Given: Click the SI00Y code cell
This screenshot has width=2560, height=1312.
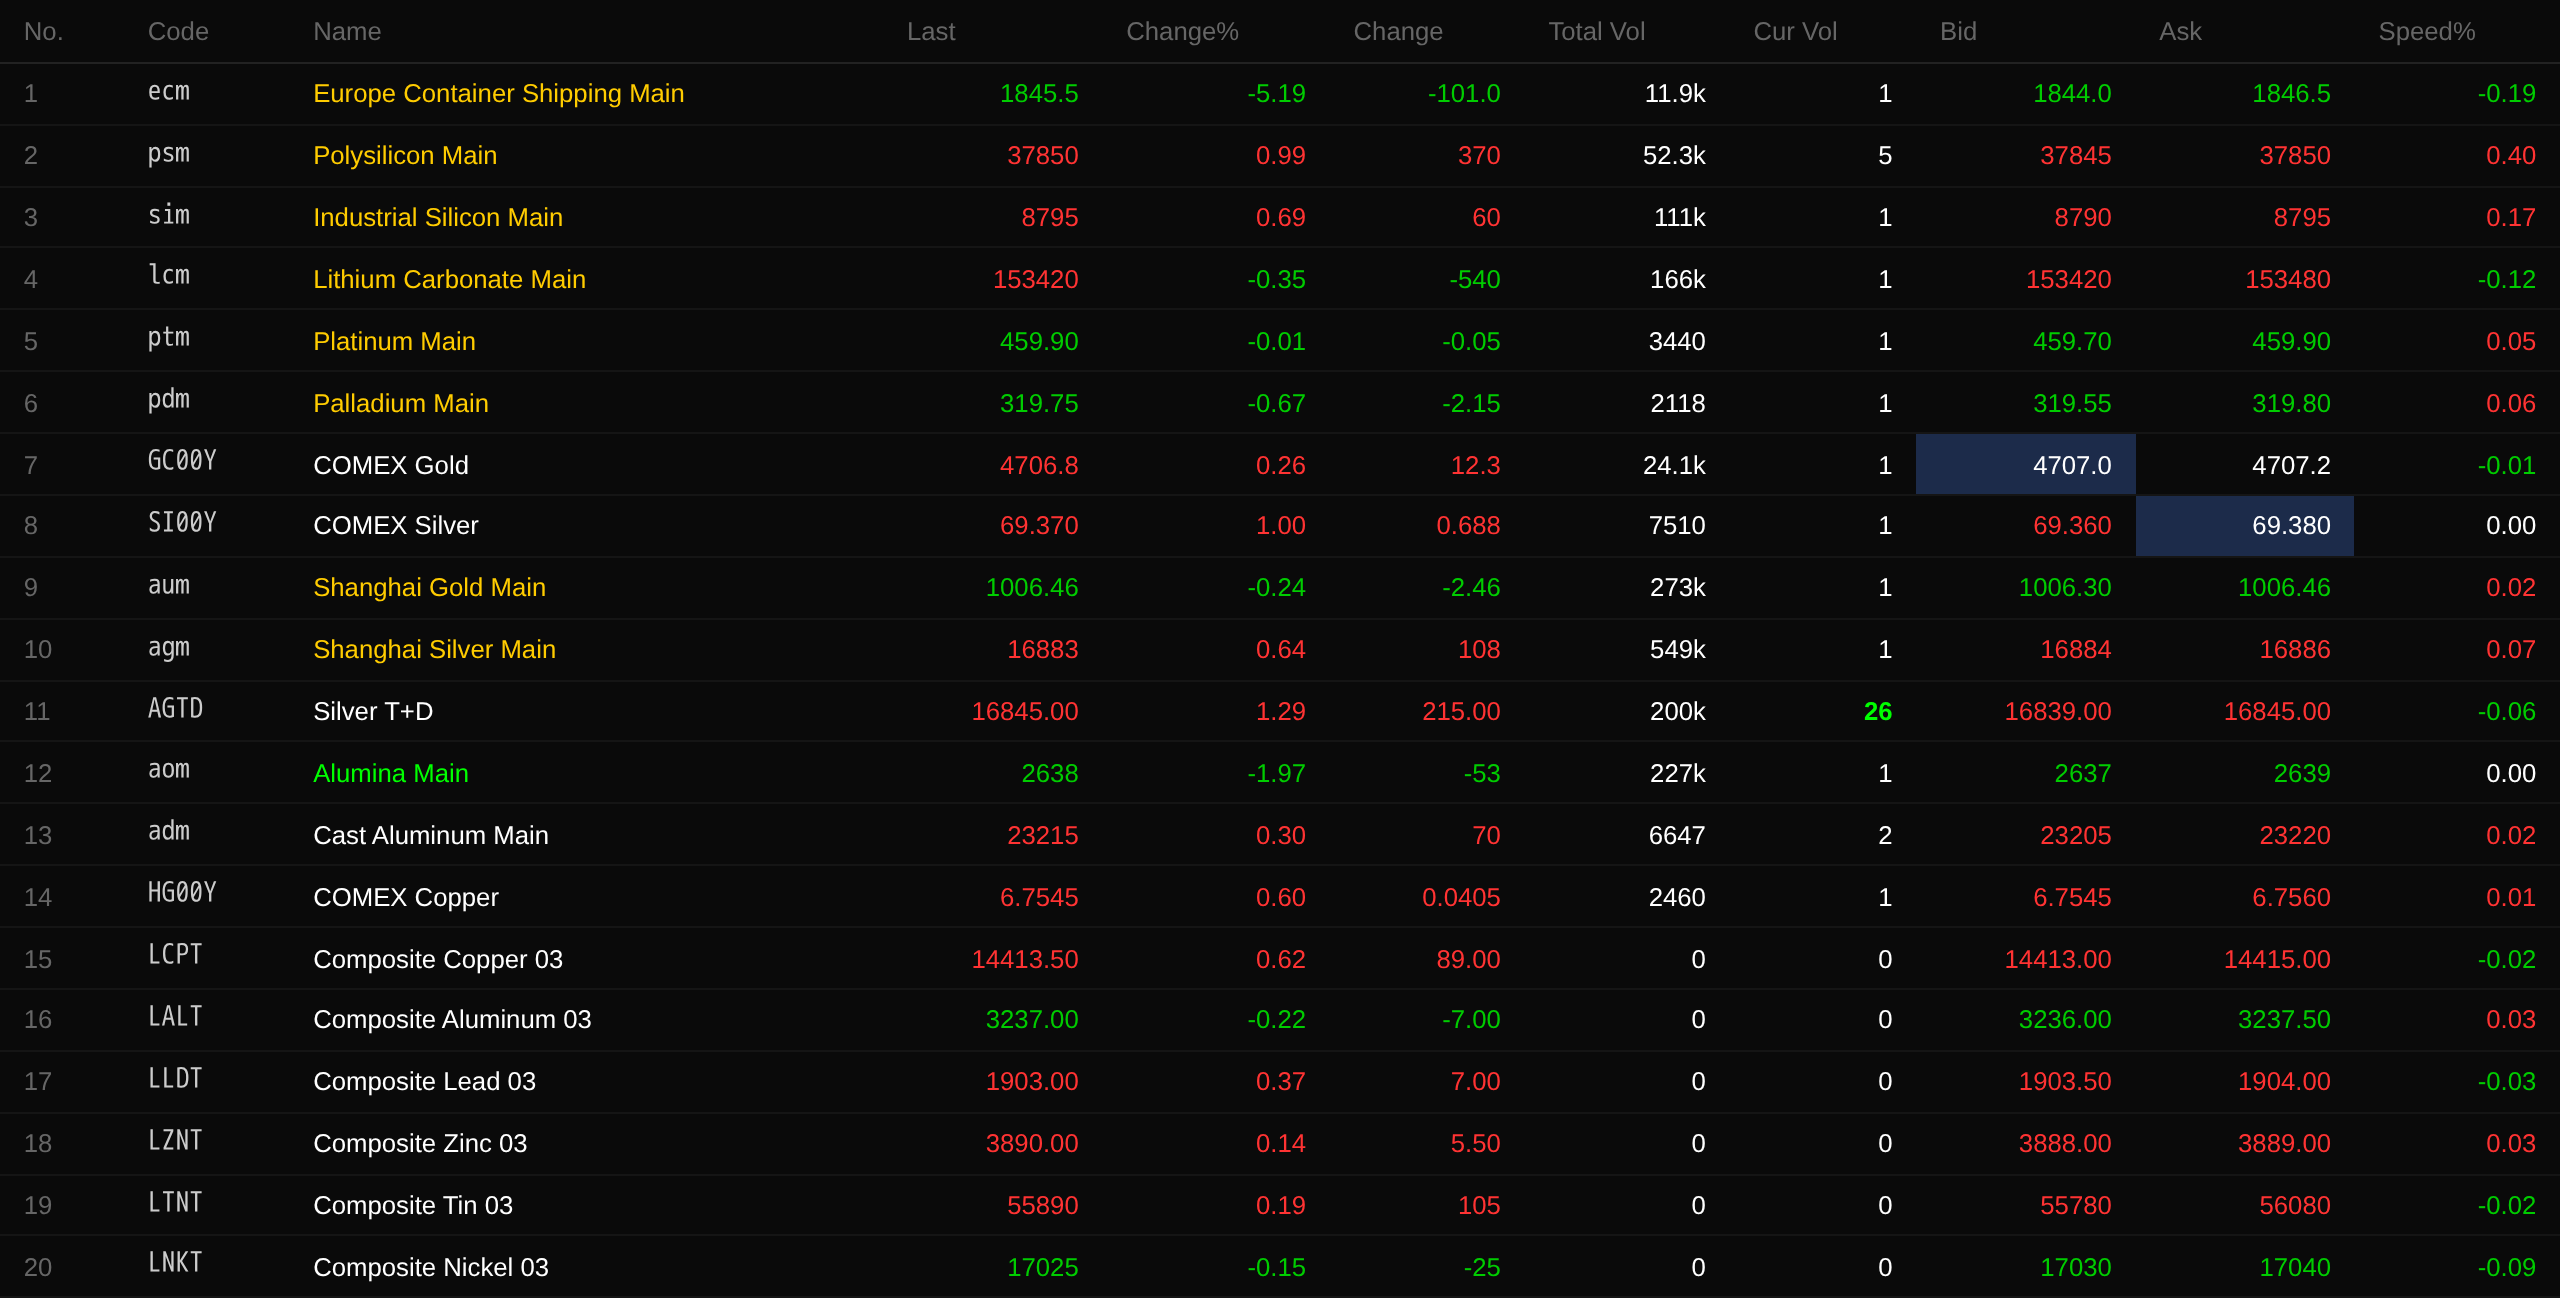Looking at the screenshot, I should click(x=182, y=523).
